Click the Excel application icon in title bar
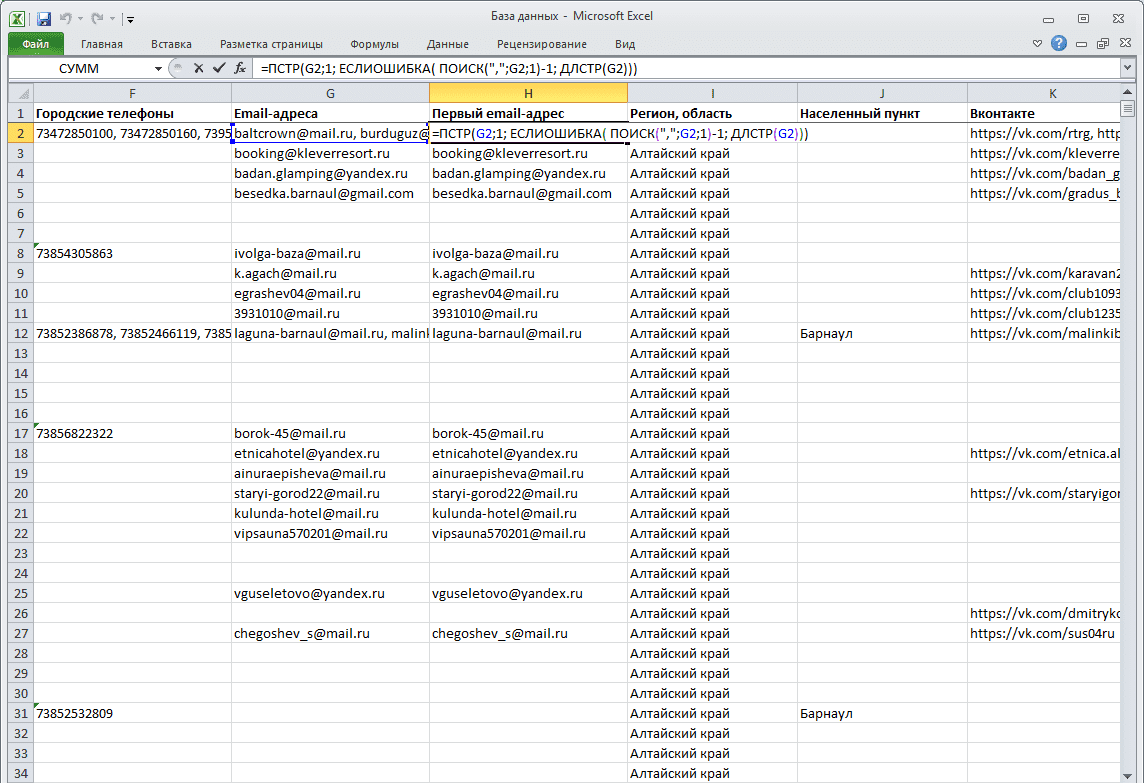 [x=17, y=18]
